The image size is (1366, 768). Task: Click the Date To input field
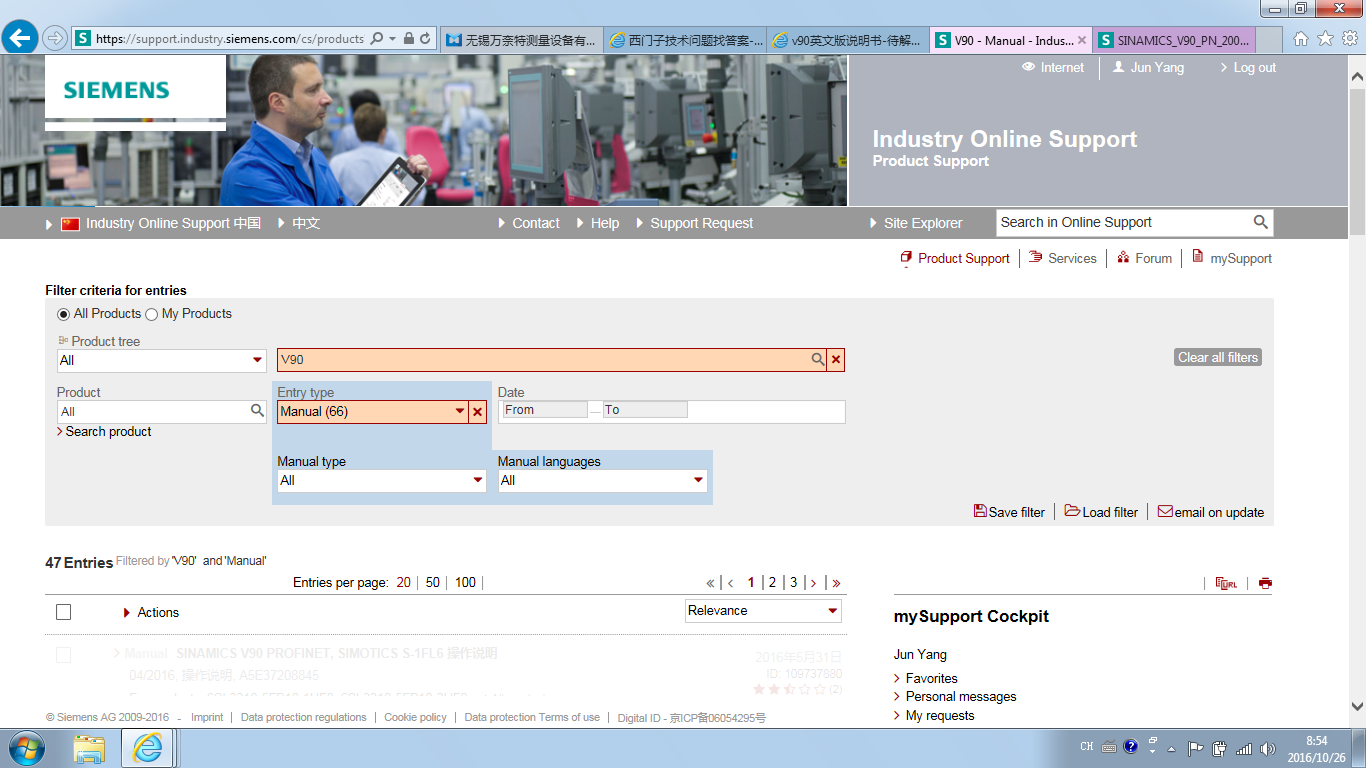click(645, 410)
